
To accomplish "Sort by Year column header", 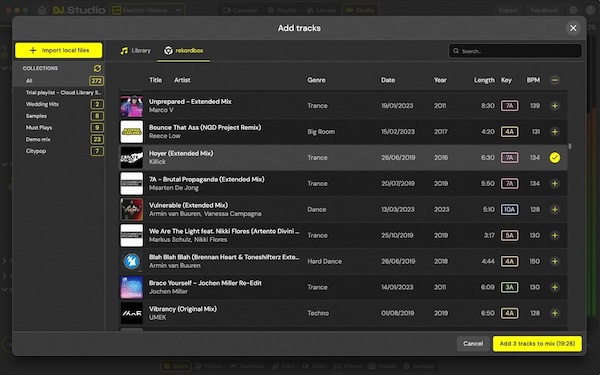I will [x=440, y=80].
